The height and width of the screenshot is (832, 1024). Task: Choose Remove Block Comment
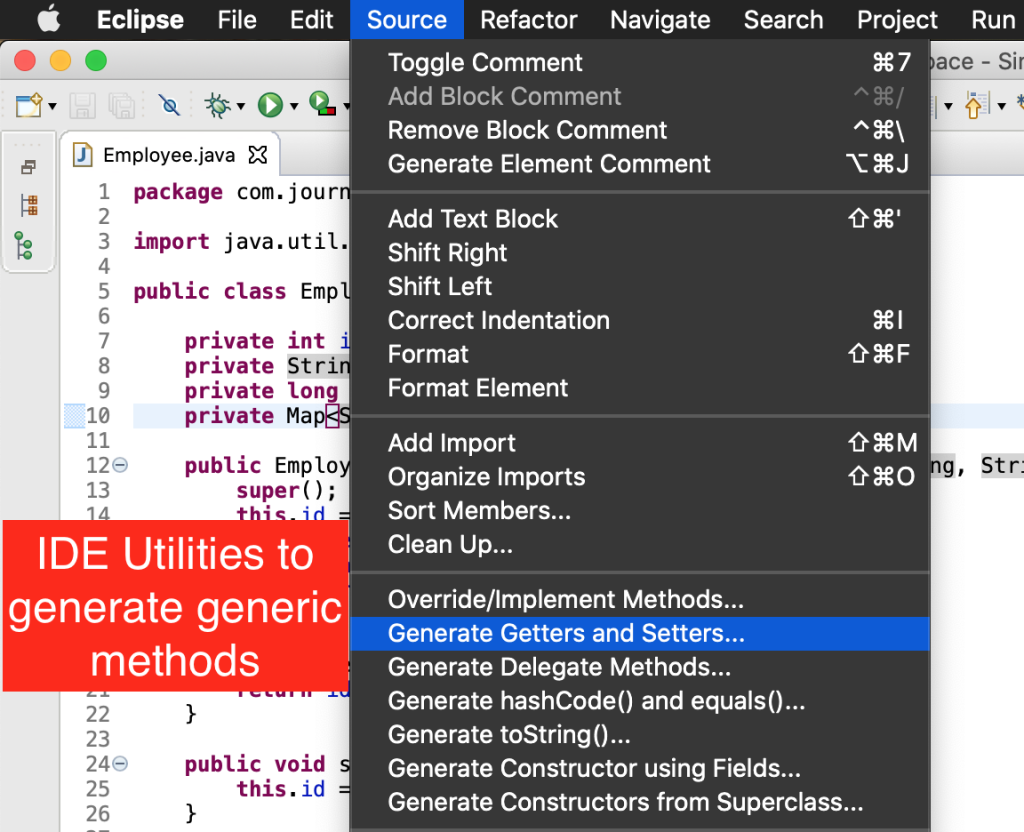click(640, 130)
